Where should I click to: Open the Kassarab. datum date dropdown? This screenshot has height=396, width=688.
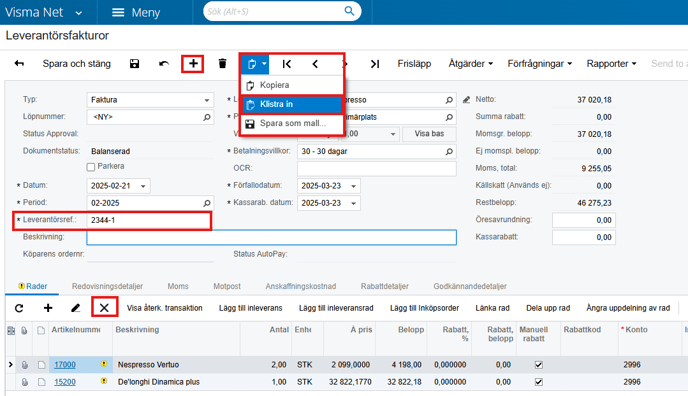[x=353, y=203]
